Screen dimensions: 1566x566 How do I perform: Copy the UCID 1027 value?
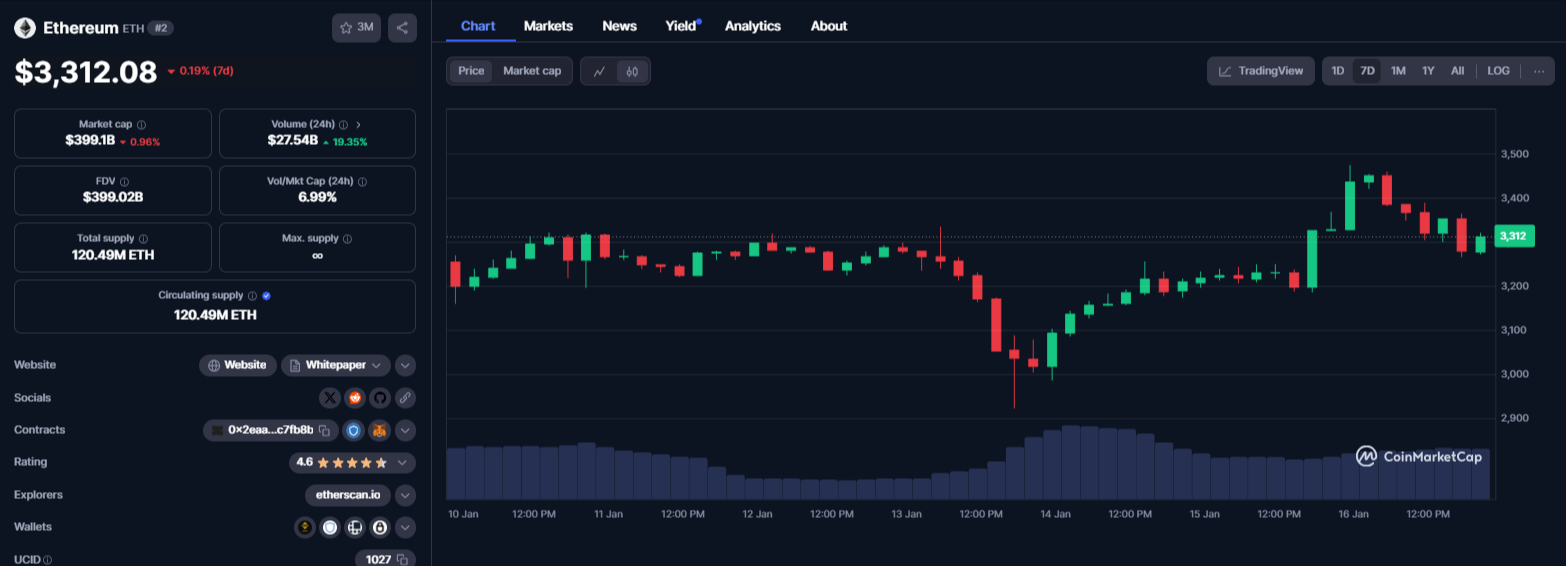[x=401, y=559]
